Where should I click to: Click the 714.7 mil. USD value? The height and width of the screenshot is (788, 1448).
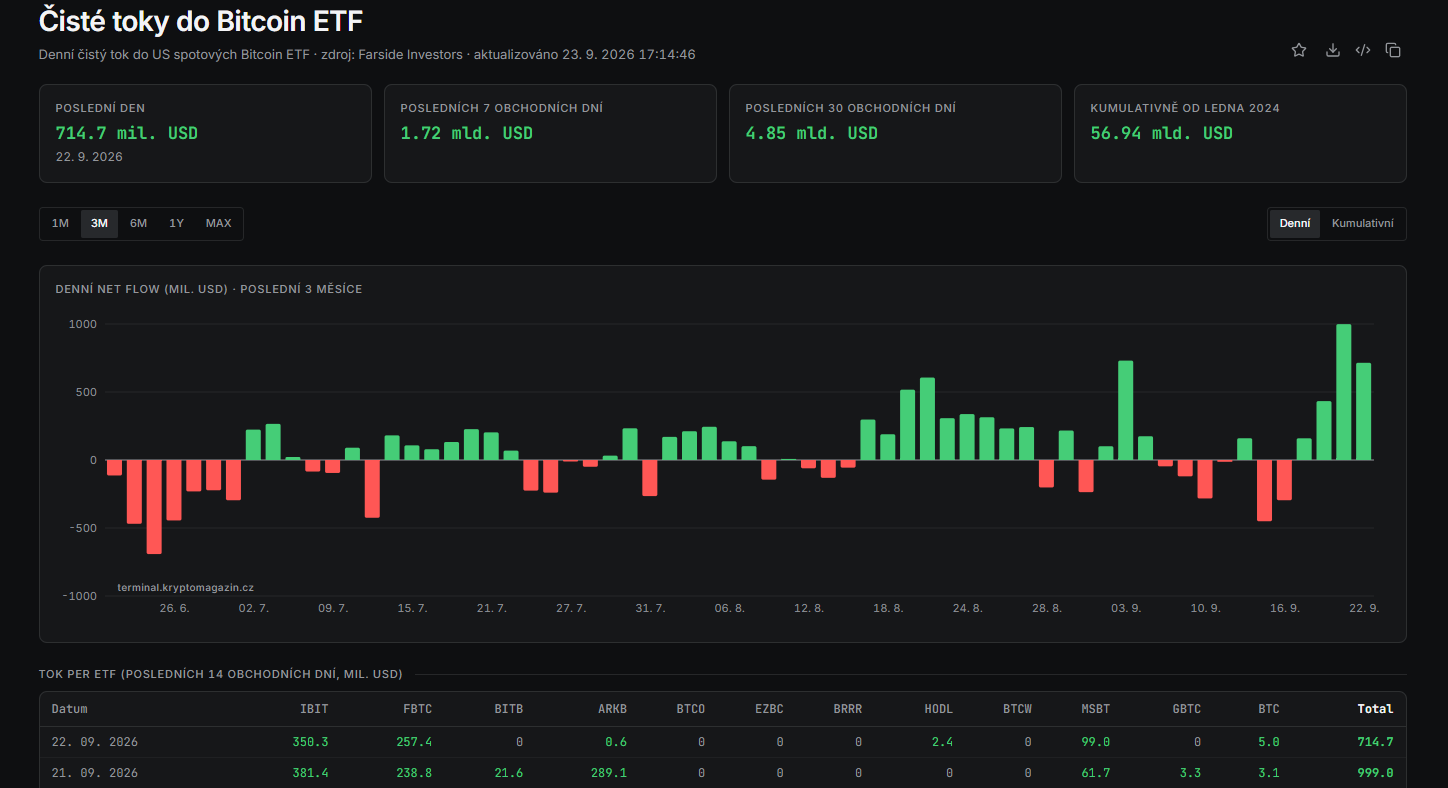127,133
